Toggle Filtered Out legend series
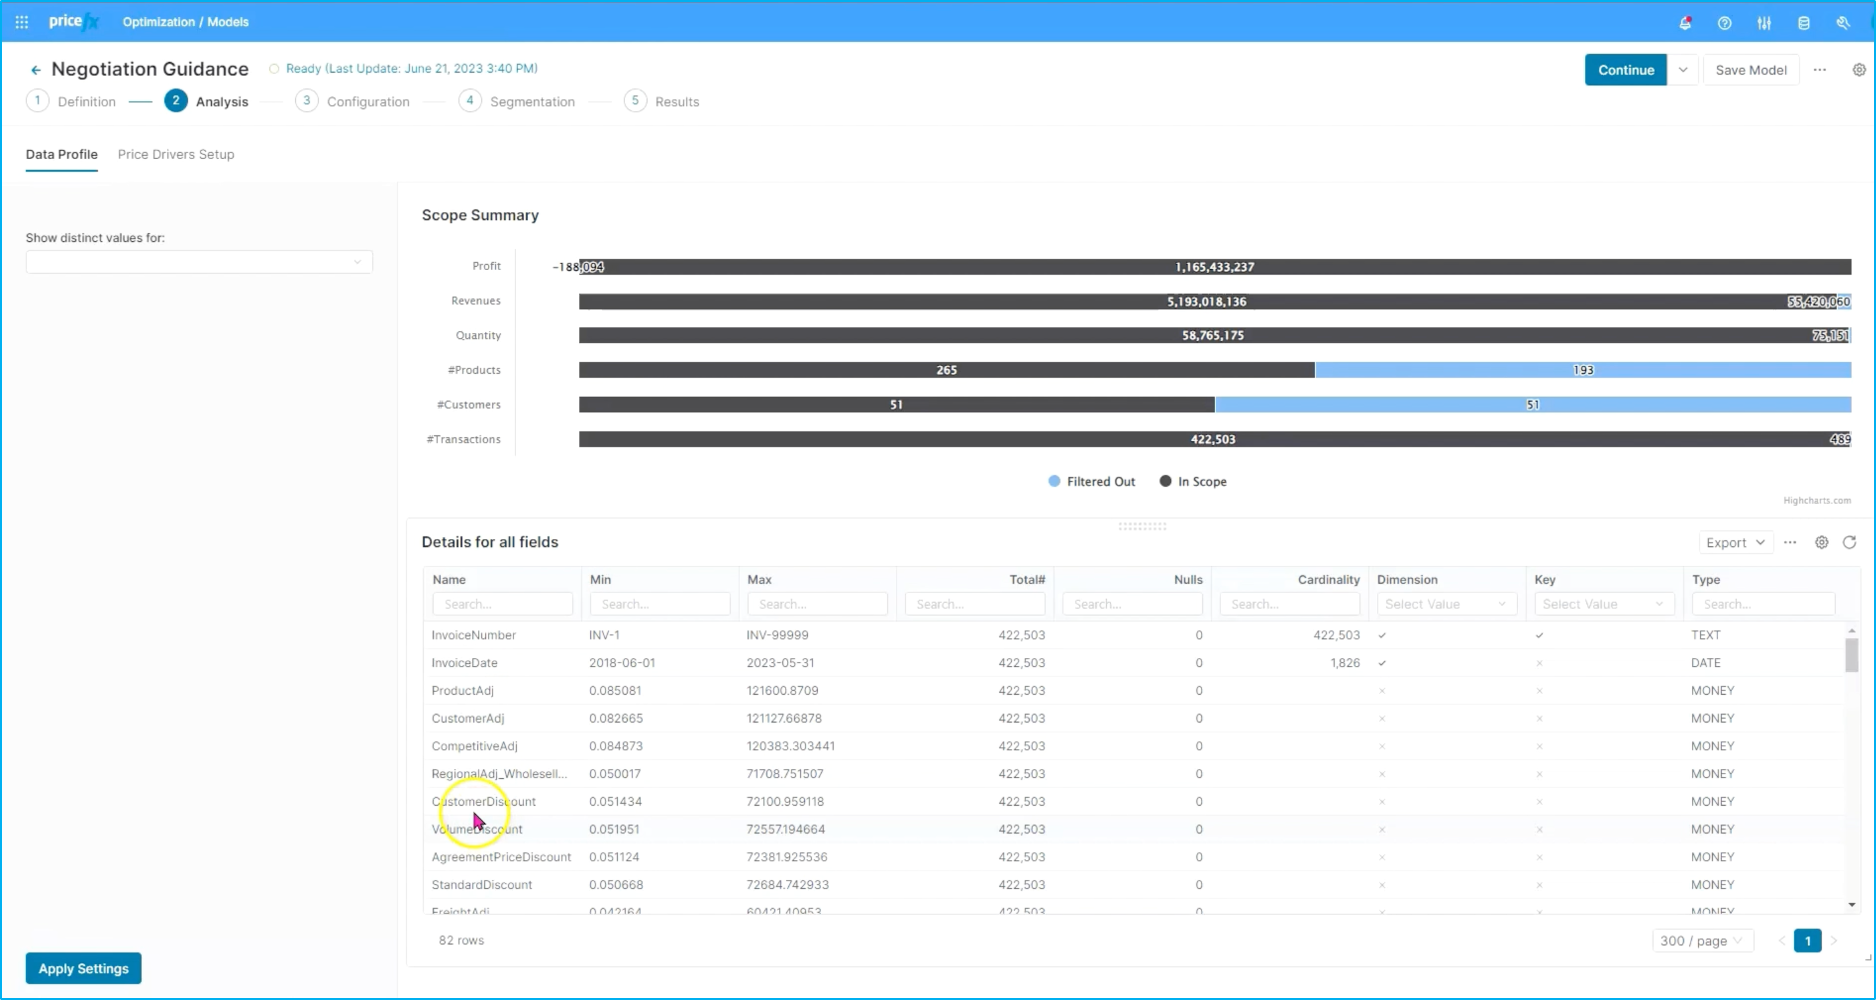This screenshot has width=1876, height=1000. point(1092,482)
